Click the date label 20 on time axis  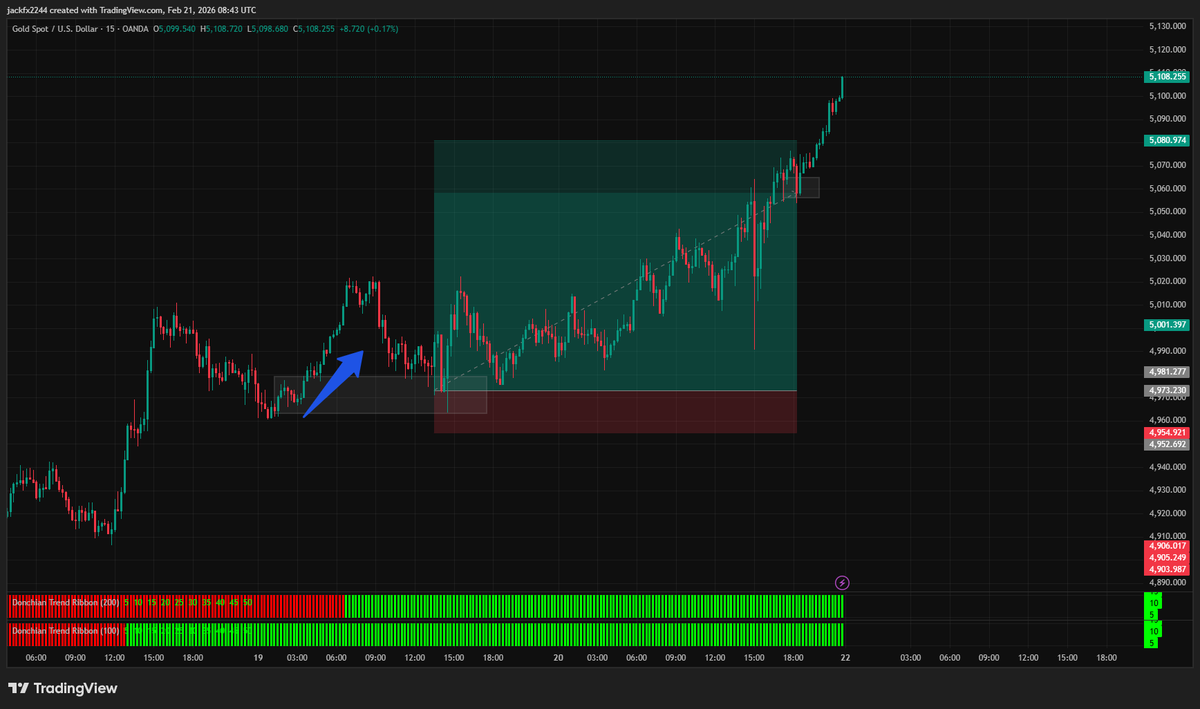(558, 658)
